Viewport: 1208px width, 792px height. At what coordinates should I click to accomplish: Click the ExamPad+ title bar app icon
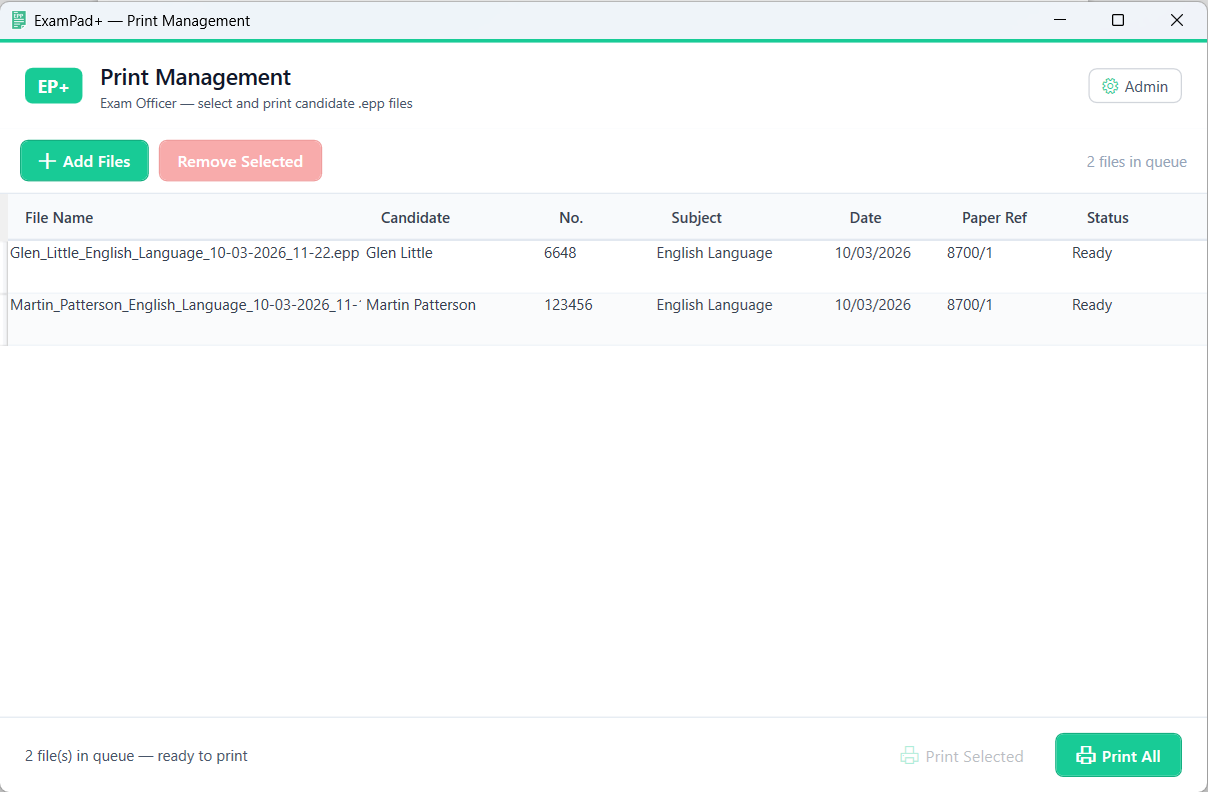click(x=18, y=20)
